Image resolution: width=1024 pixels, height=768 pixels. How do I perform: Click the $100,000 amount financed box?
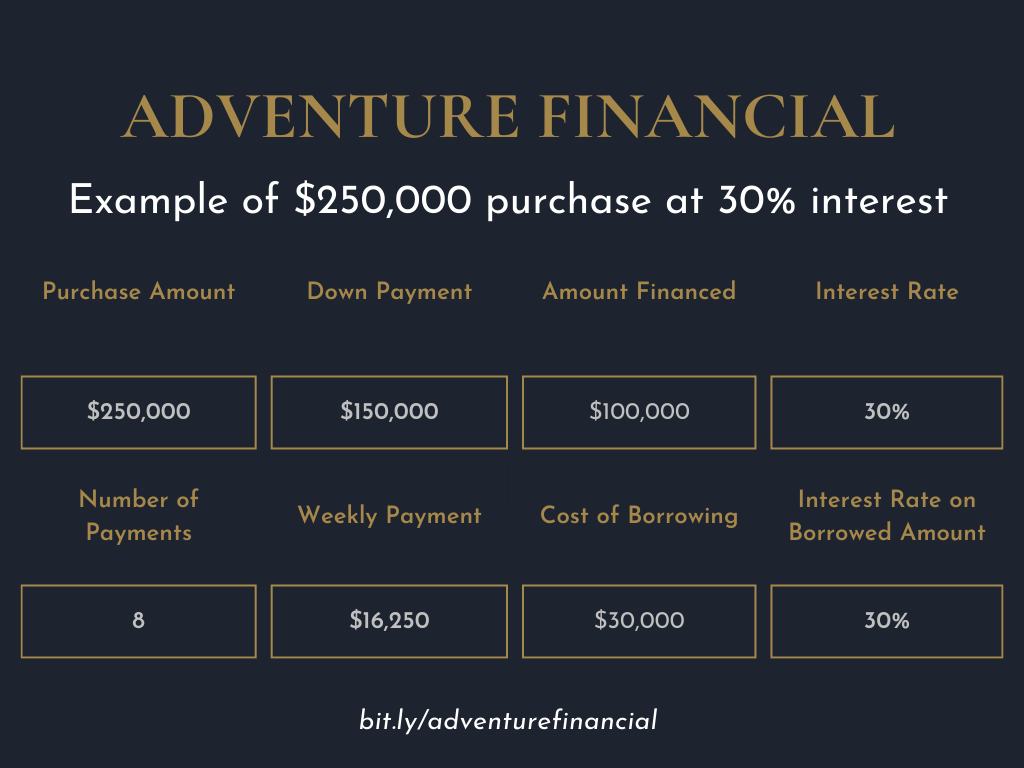click(x=639, y=412)
